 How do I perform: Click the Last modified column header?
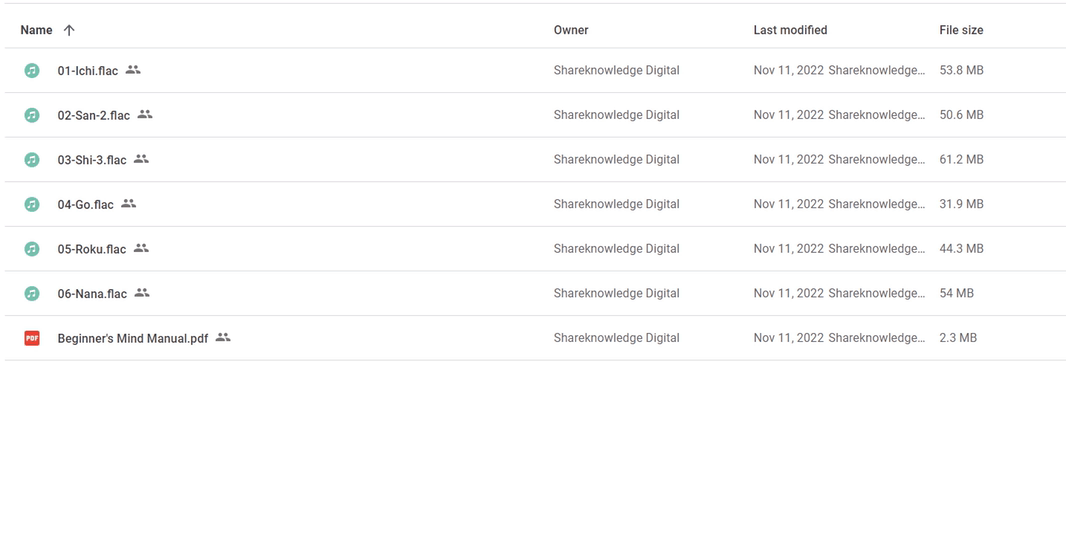(790, 30)
